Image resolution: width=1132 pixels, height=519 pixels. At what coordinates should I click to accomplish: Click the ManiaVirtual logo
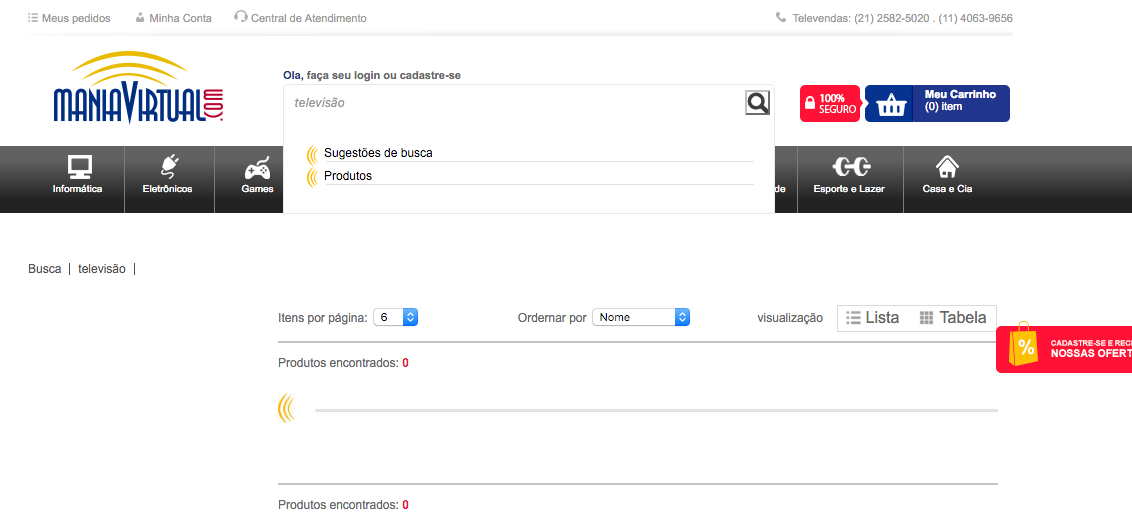[x=138, y=88]
